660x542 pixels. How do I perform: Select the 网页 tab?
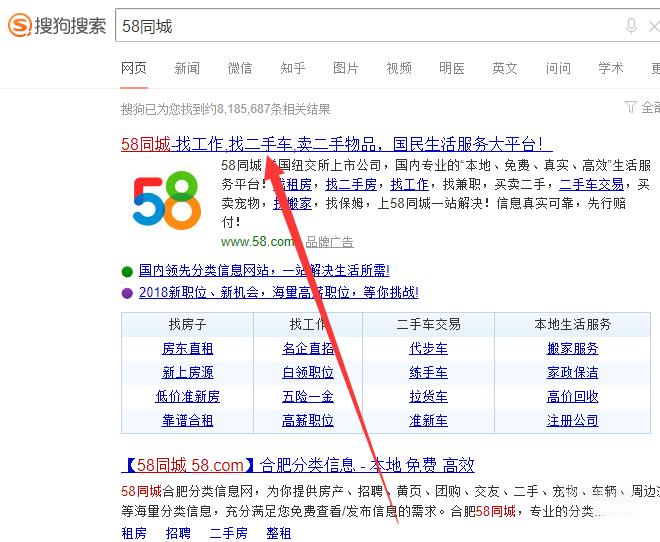pyautogui.click(x=134, y=68)
